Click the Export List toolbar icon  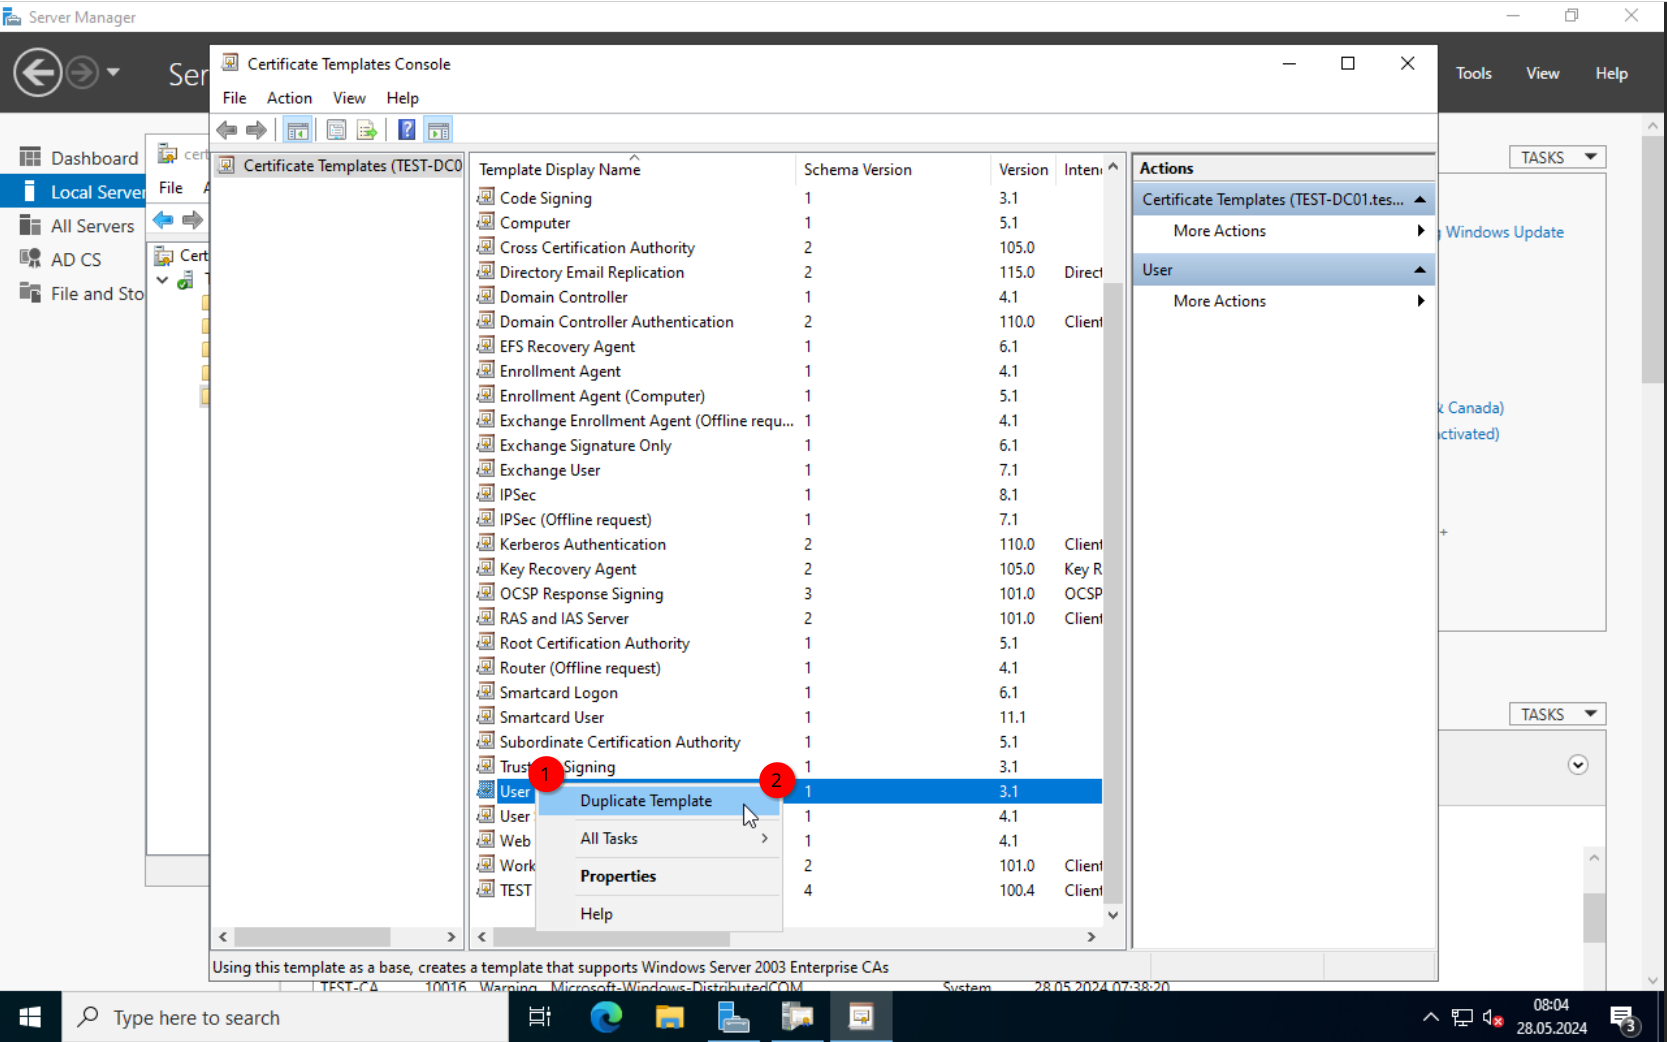[367, 130]
